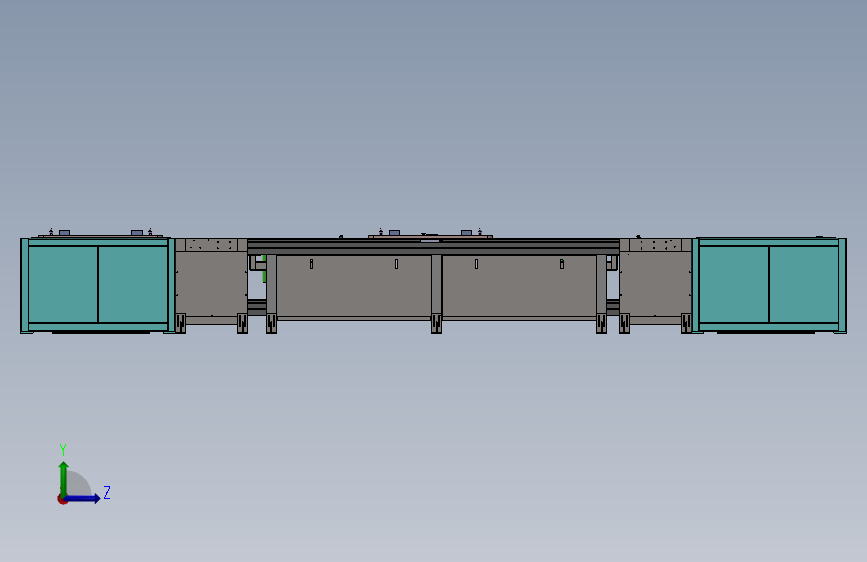Select the left door of the left teal cabinet
The image size is (867, 562).
click(x=63, y=284)
